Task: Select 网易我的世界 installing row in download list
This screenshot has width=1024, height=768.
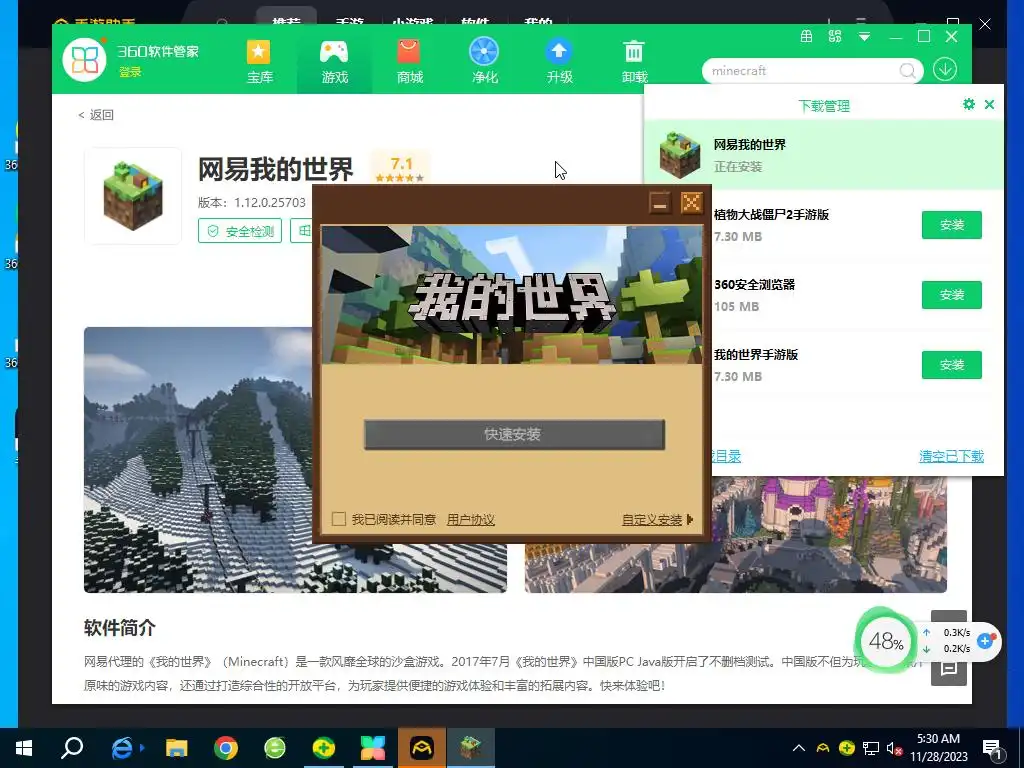Action: 824,155
